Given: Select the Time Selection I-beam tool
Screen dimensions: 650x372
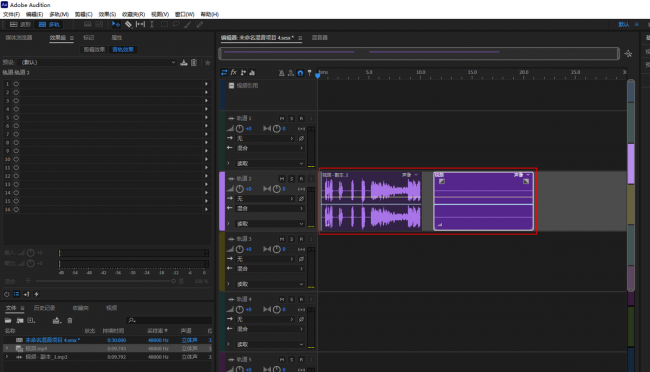Looking at the screenshot, I should pyautogui.click(x=152, y=24).
